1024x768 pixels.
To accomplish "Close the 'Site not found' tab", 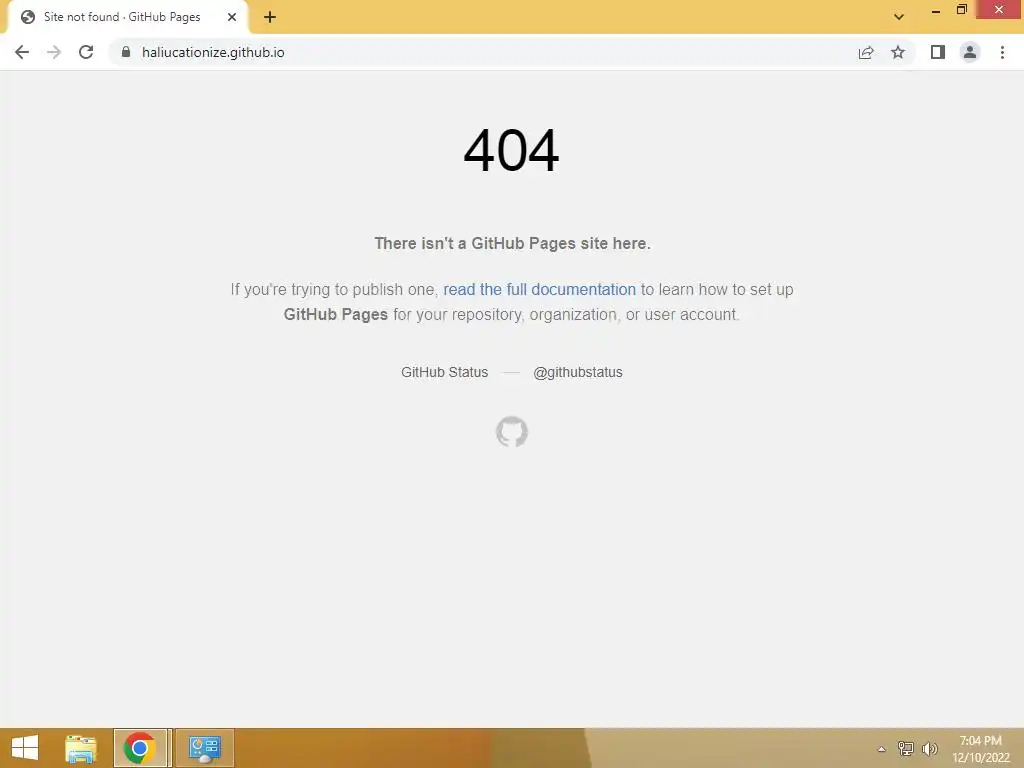I will tap(232, 17).
